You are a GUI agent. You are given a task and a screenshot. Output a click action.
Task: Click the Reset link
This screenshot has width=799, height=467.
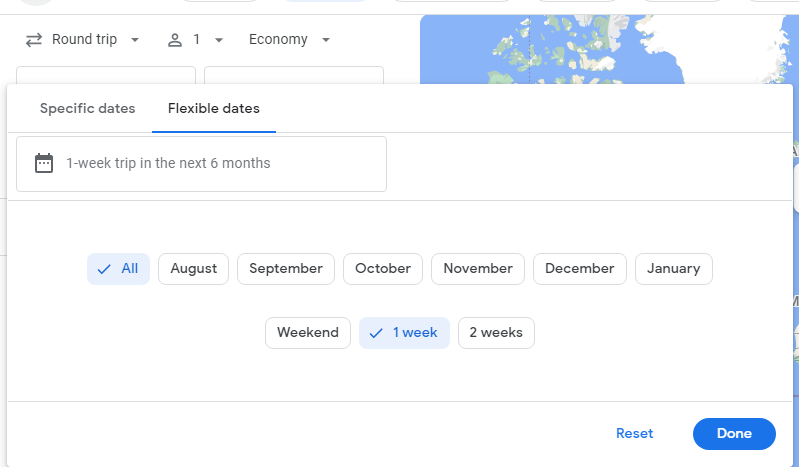click(634, 433)
